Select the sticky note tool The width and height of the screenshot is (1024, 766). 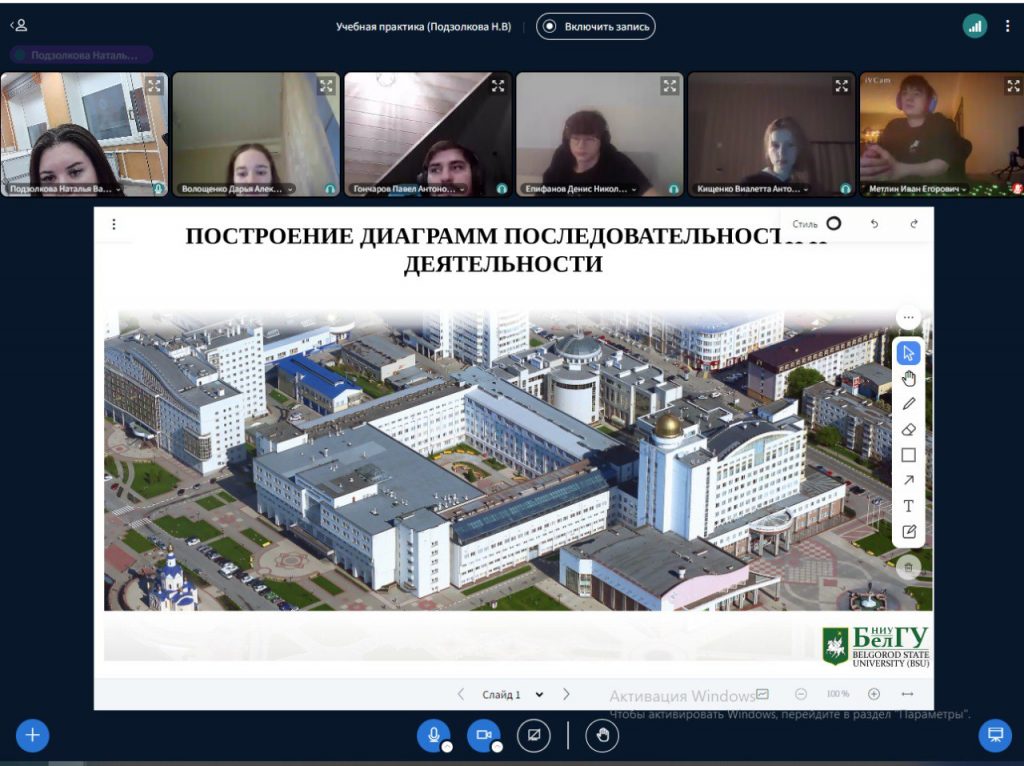tap(908, 532)
